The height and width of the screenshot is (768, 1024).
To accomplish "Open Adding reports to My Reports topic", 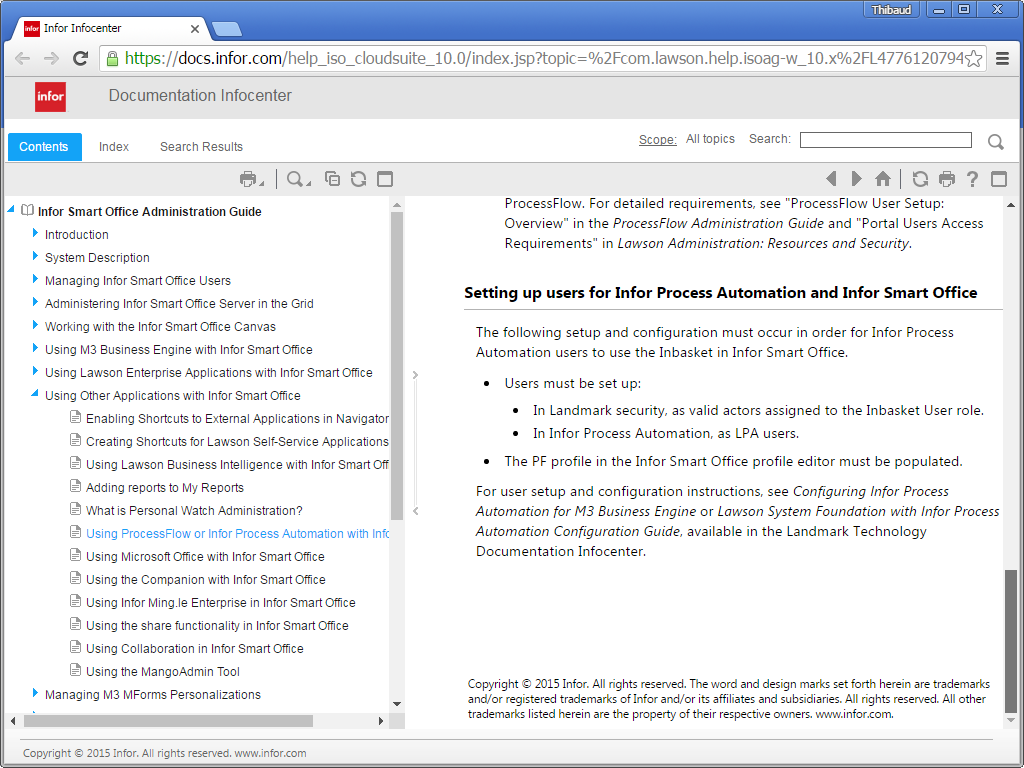I will 164,488.
